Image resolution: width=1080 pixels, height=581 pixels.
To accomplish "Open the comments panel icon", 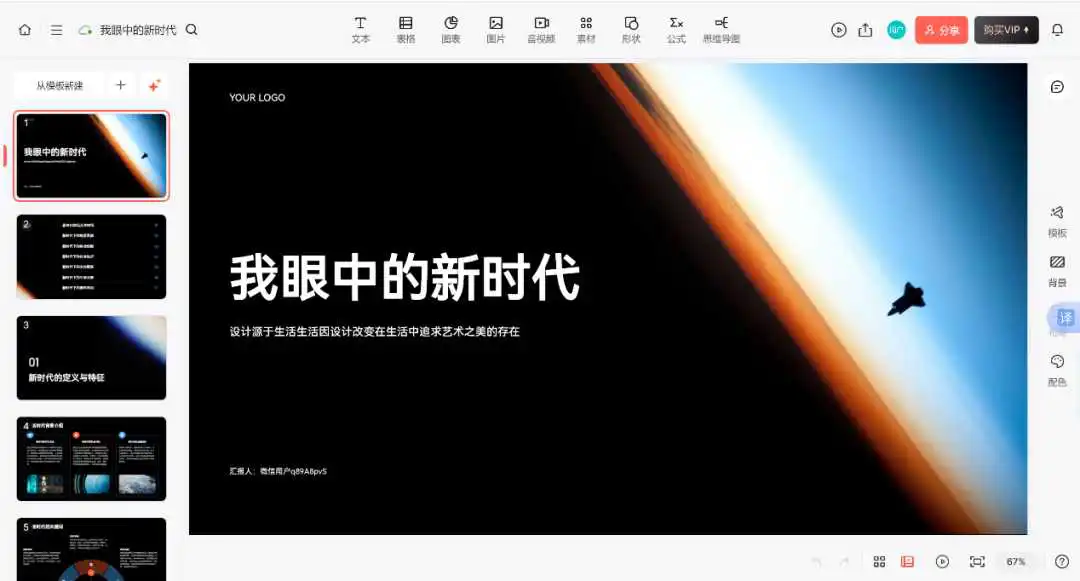I will coord(1057,87).
